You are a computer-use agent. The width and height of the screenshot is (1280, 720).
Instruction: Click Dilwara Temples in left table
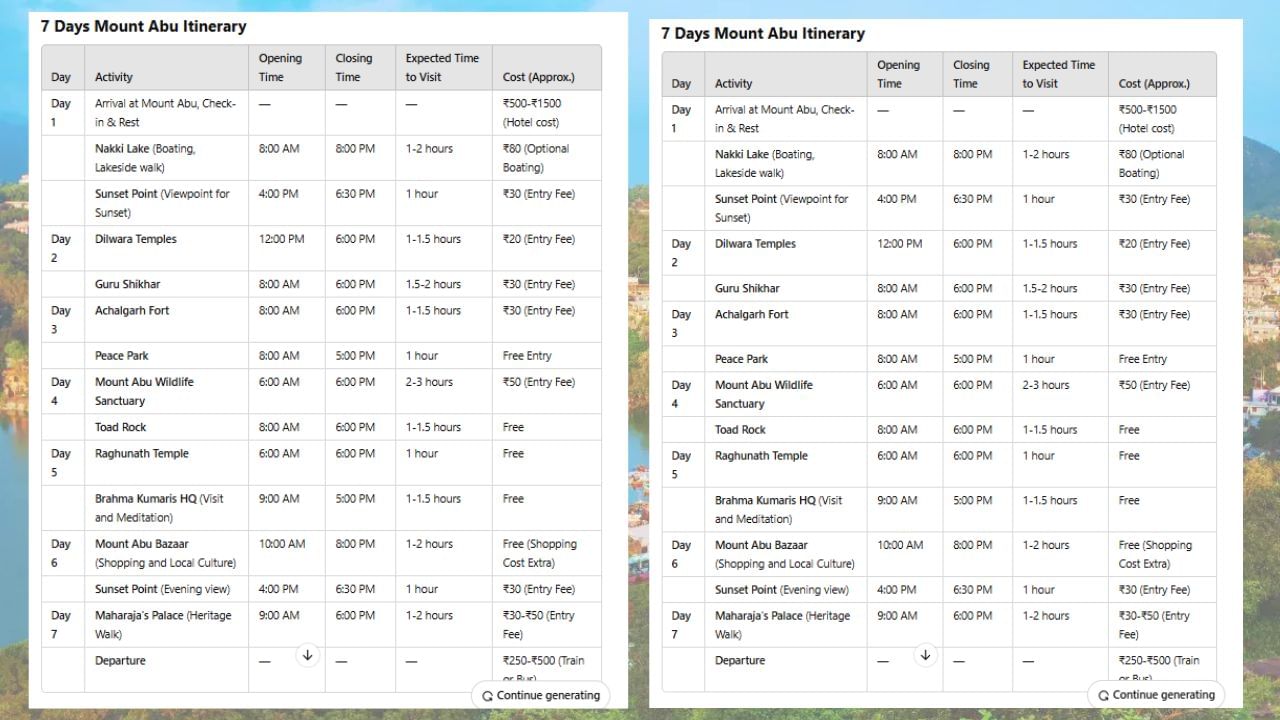click(136, 239)
